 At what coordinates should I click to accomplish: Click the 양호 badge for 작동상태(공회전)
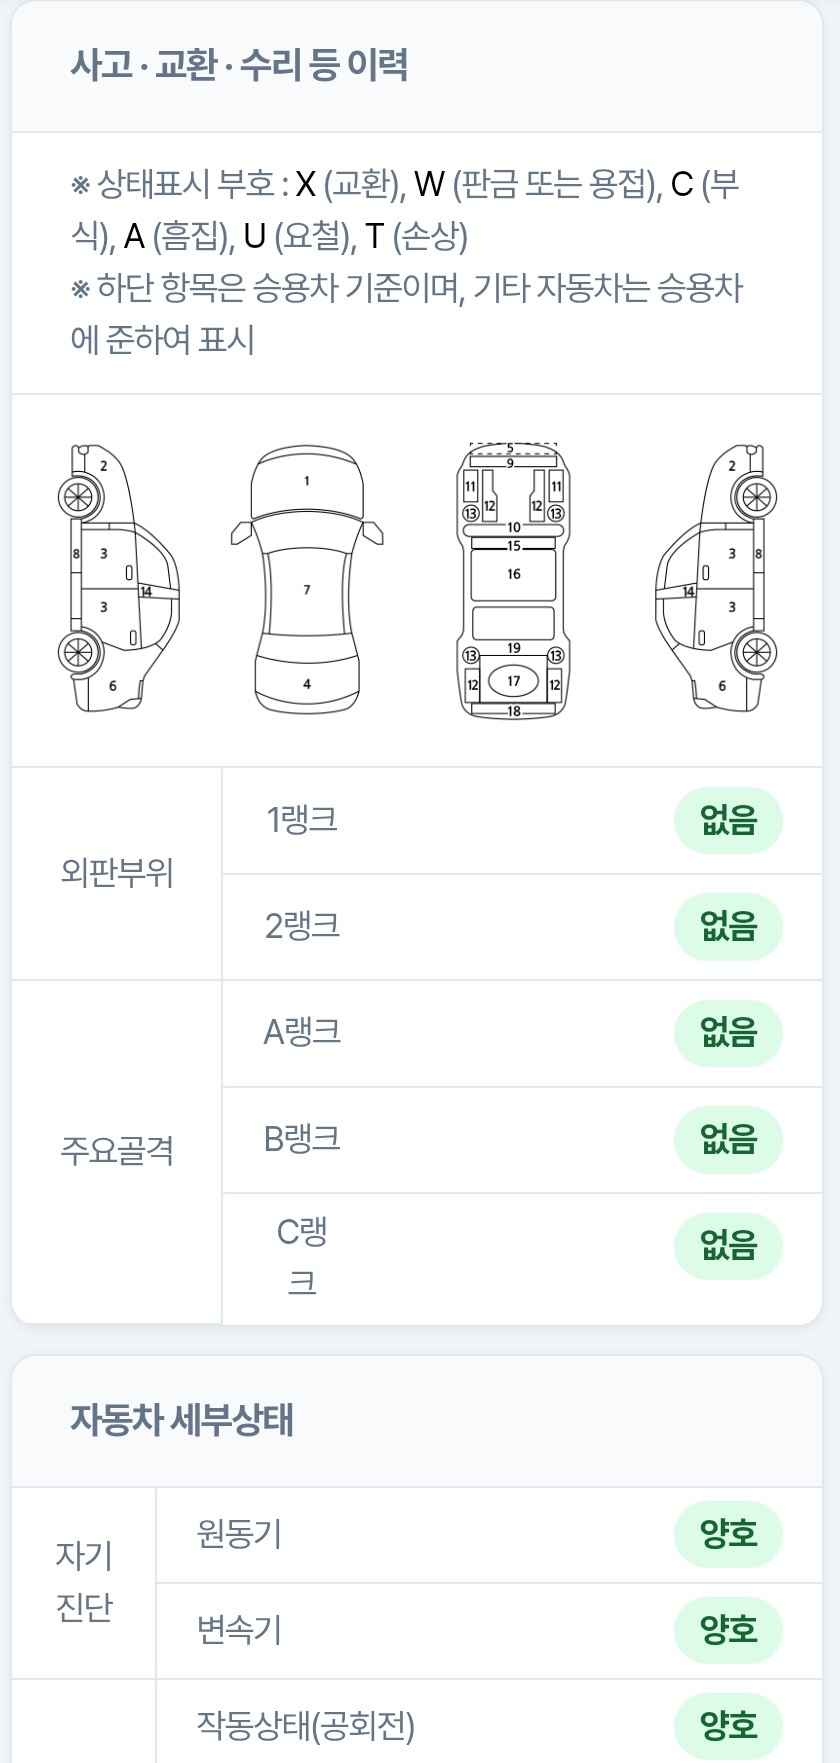click(728, 1726)
